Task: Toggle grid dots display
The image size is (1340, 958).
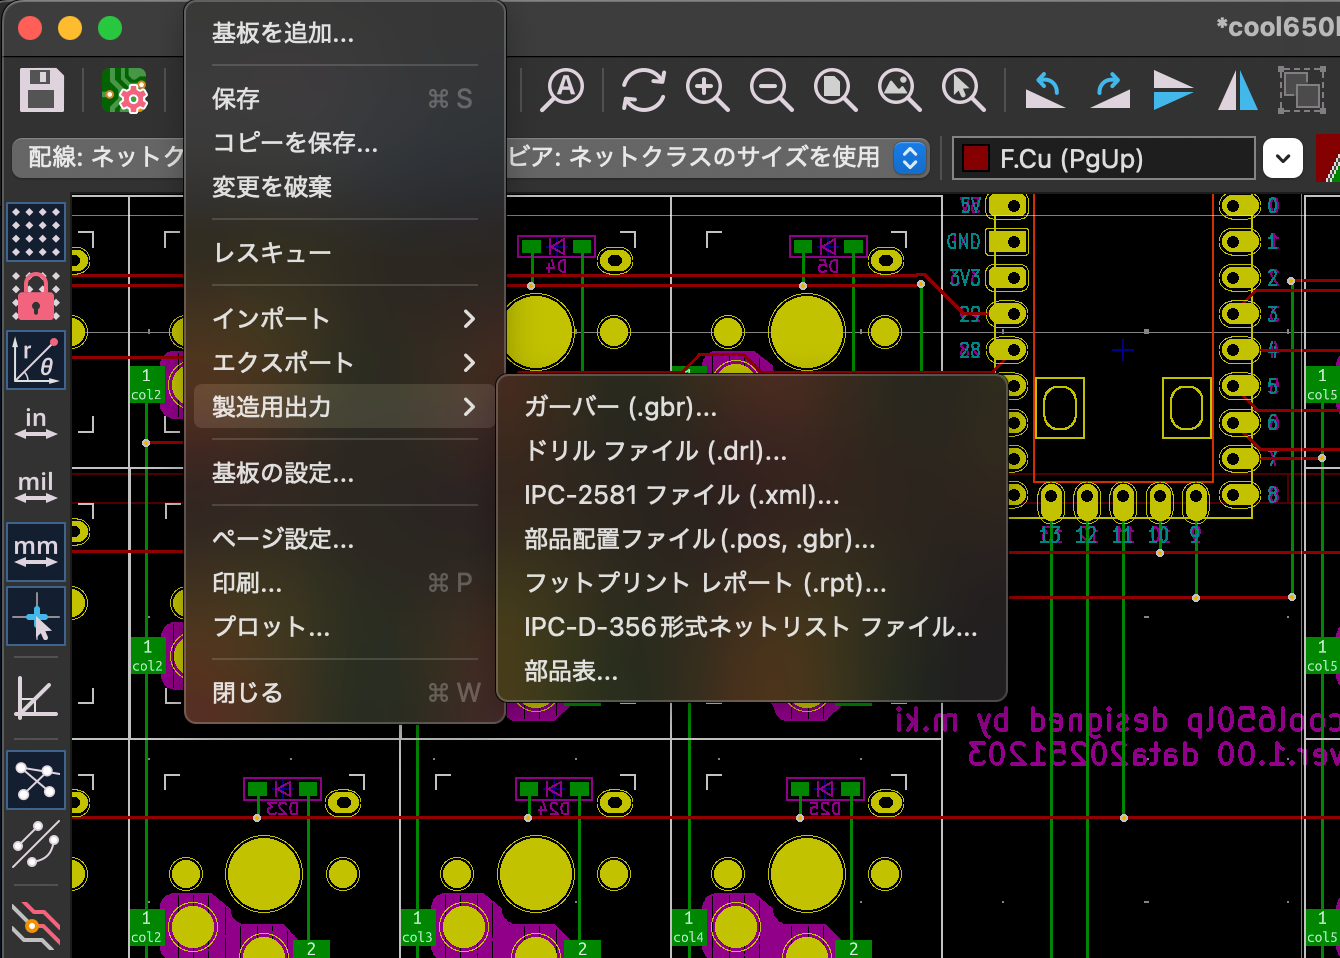Action: pyautogui.click(x=36, y=232)
